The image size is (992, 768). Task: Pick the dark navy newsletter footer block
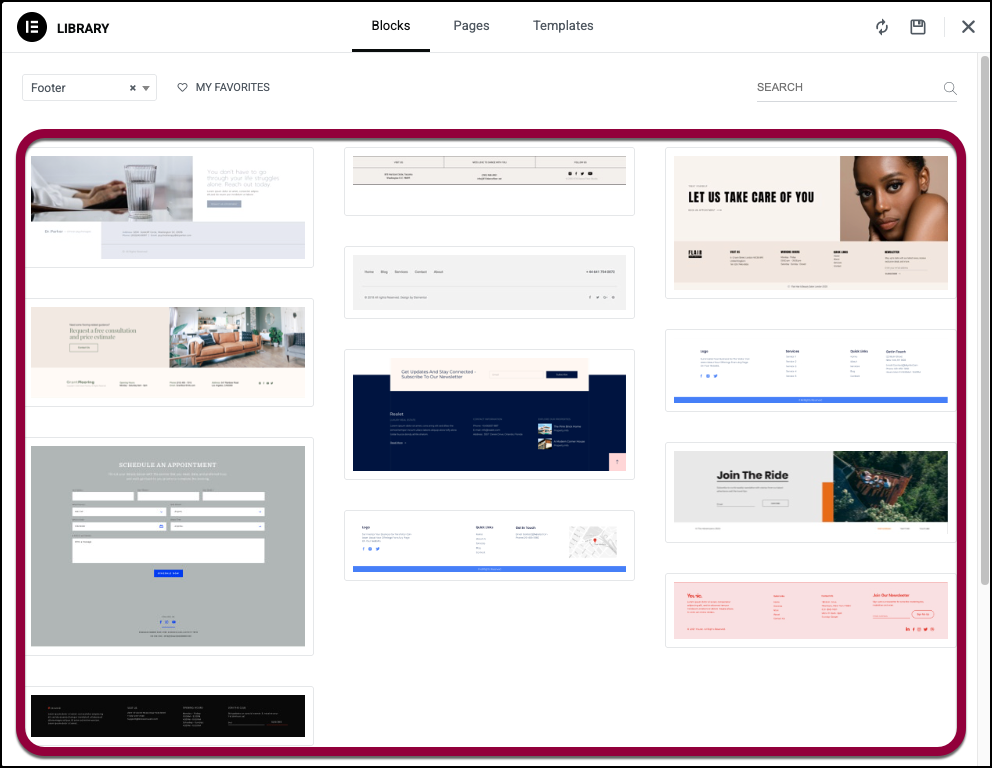[489, 414]
